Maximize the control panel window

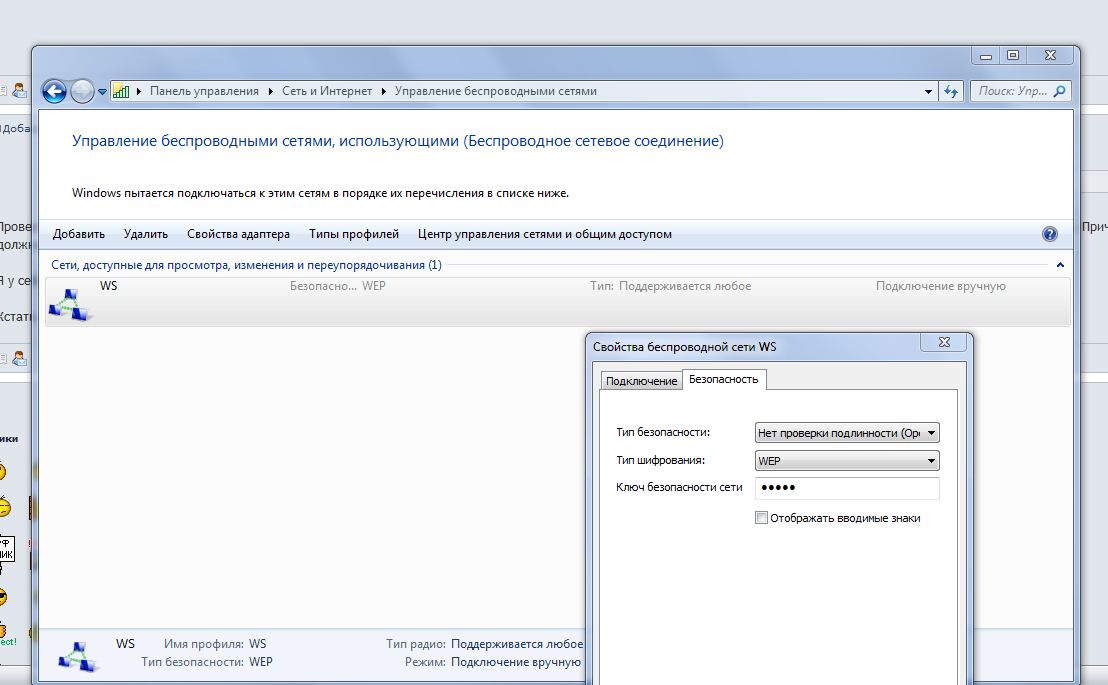pos(1013,54)
